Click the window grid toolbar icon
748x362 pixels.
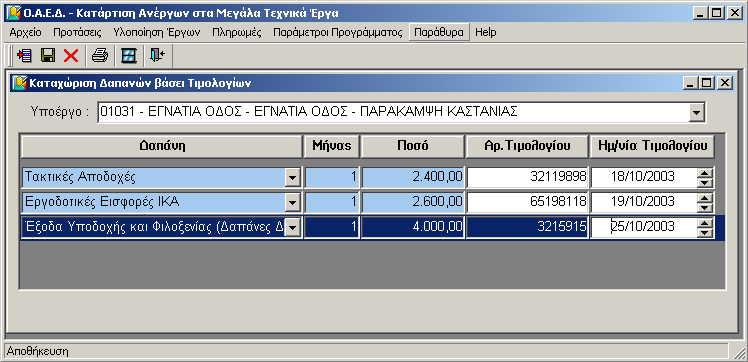coord(129,56)
